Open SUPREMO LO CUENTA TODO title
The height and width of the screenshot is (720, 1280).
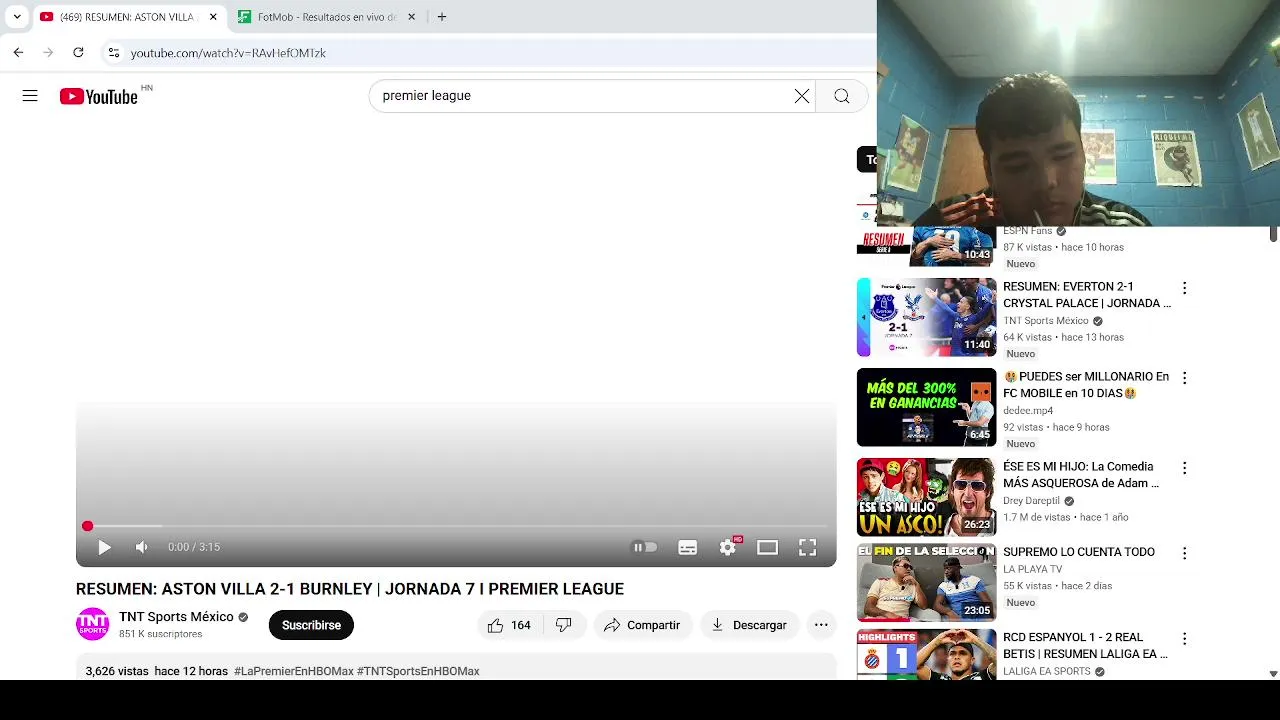pyautogui.click(x=1079, y=552)
